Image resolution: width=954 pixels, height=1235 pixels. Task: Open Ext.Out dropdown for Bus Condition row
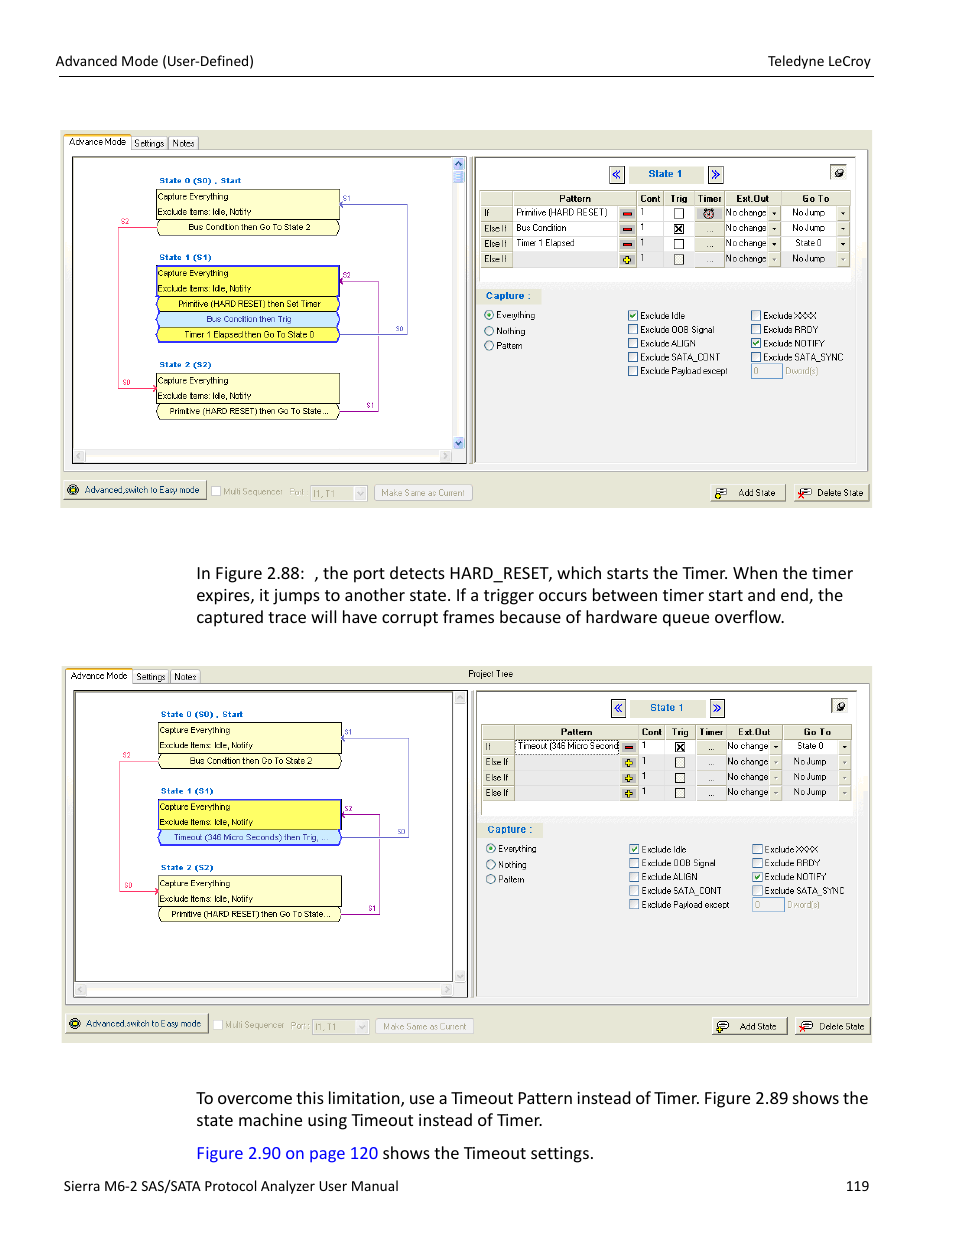[x=774, y=228]
